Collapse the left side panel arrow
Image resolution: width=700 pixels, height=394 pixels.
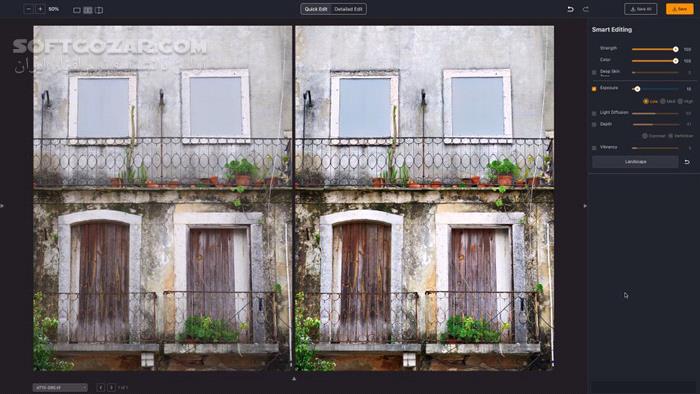[2, 206]
